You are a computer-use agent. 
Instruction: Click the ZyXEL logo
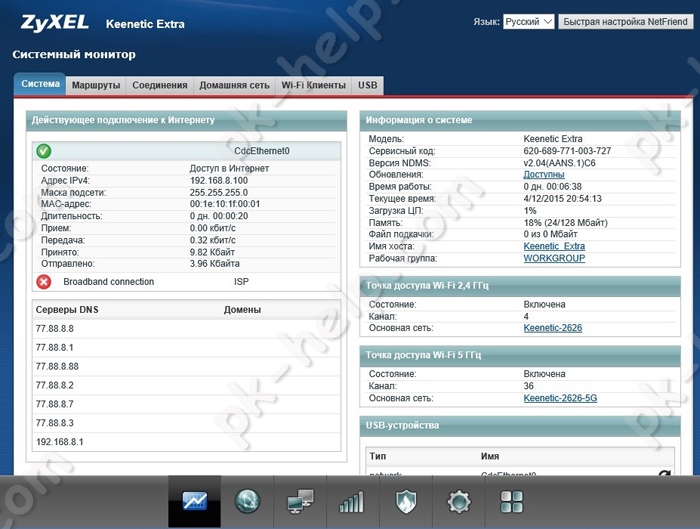point(54,23)
